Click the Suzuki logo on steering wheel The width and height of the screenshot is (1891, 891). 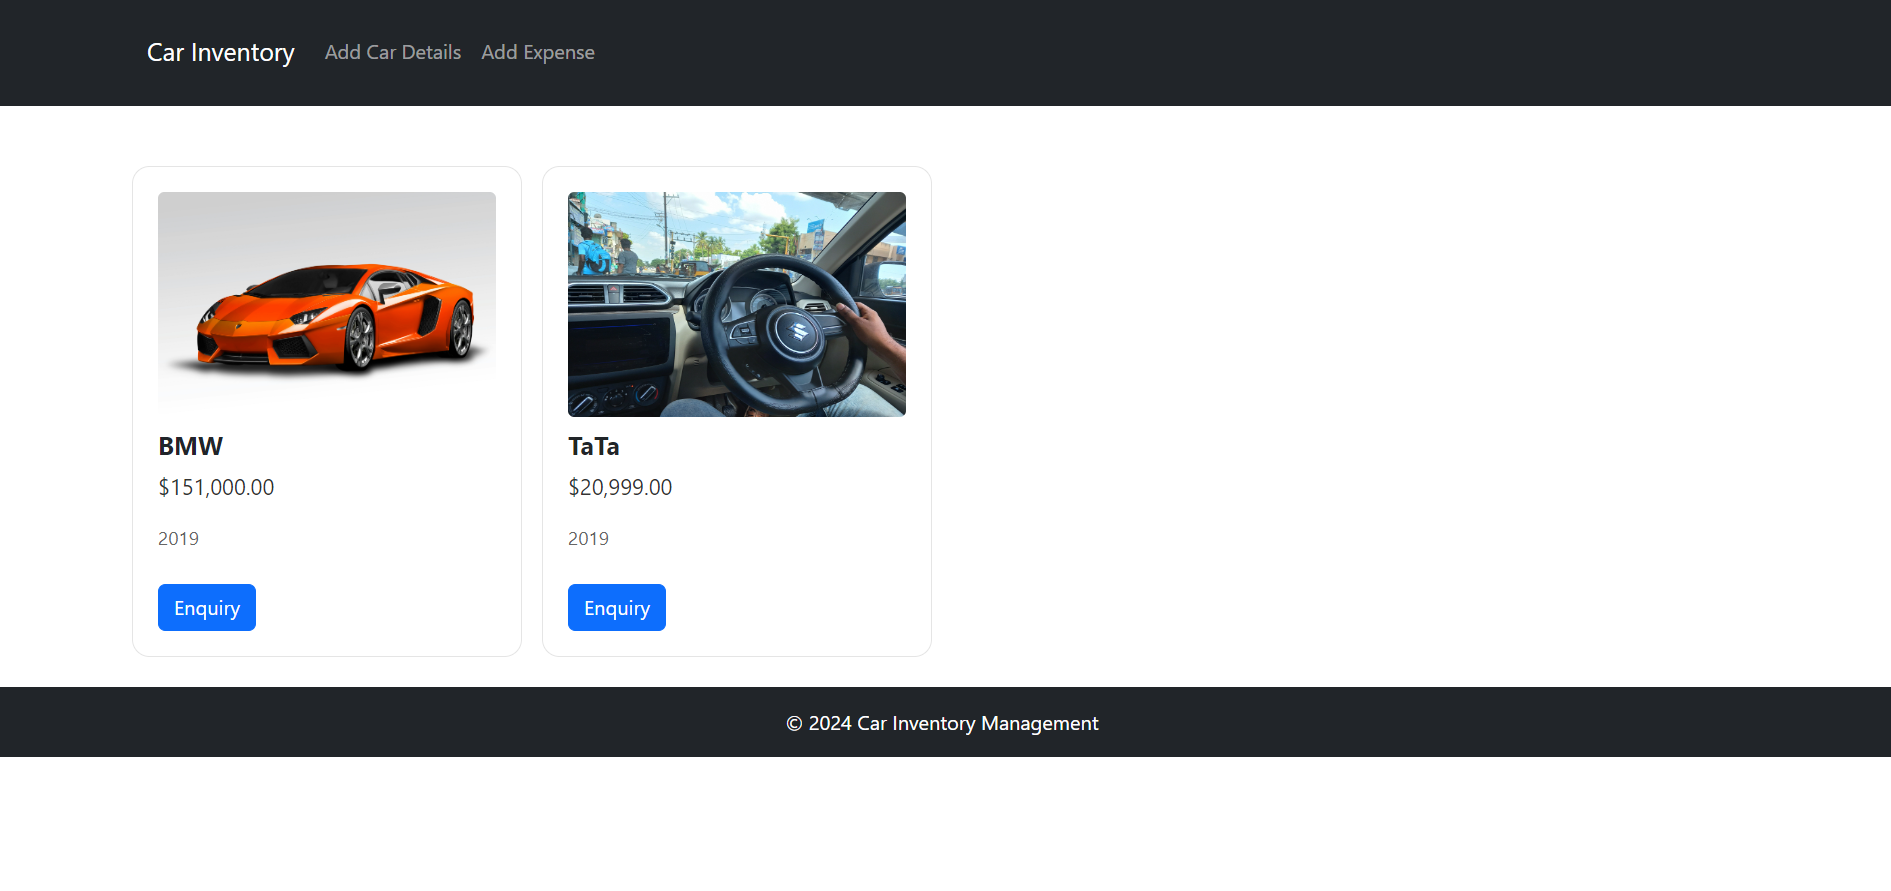tap(798, 331)
